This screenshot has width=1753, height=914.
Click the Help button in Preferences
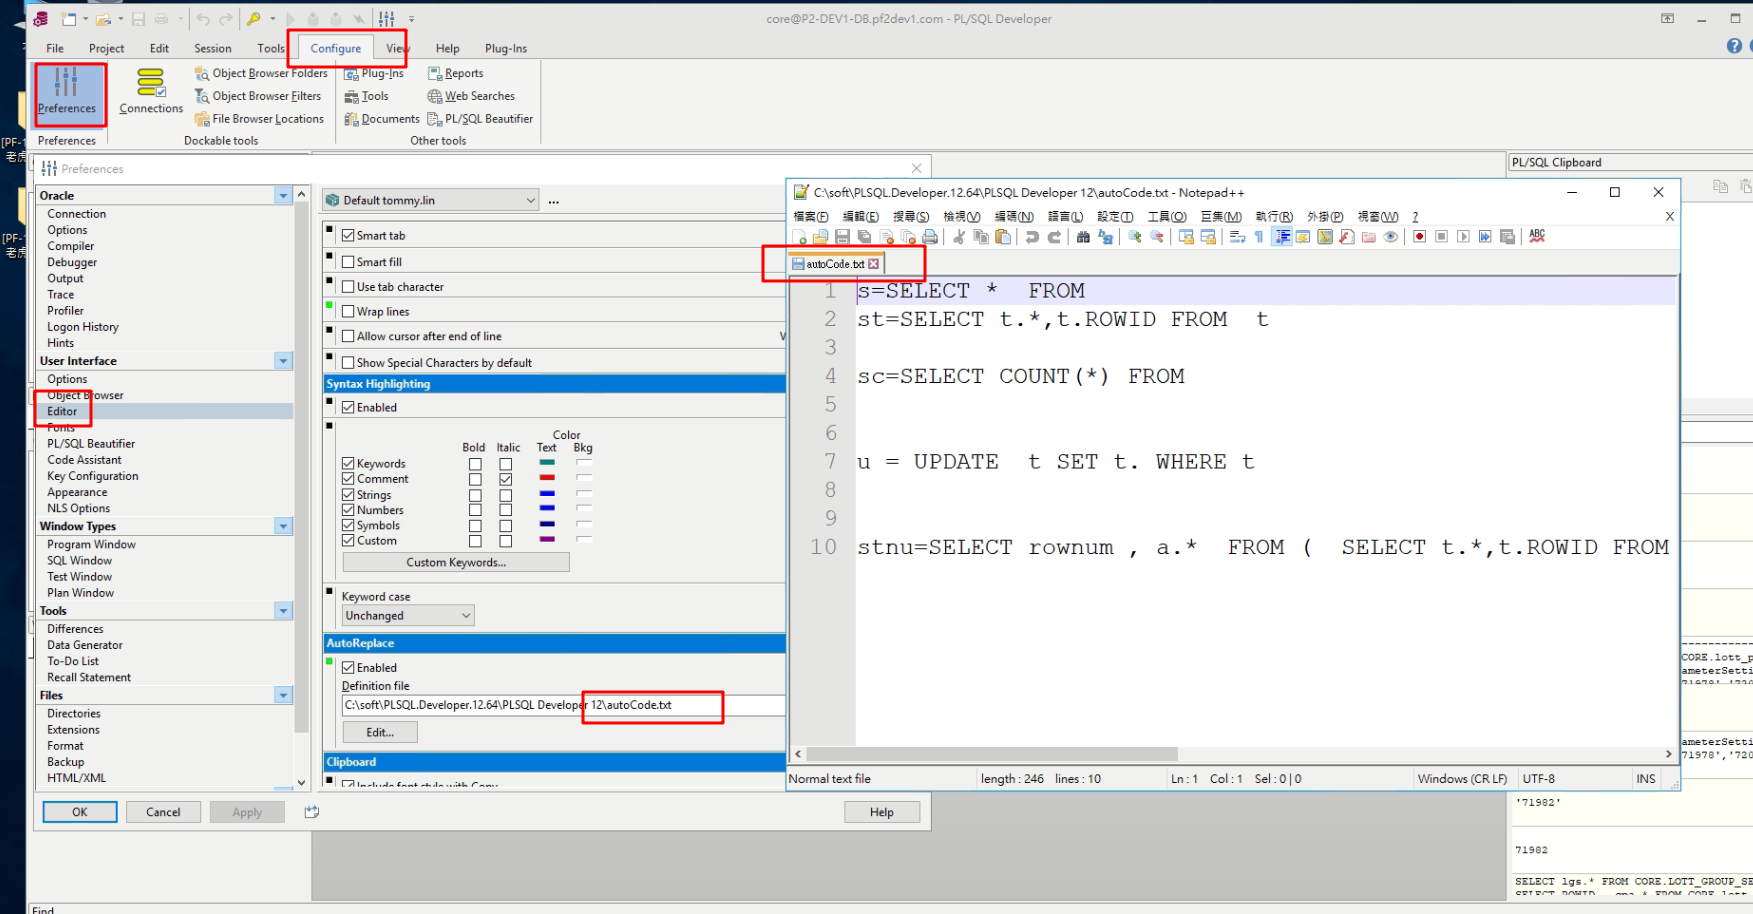882,812
